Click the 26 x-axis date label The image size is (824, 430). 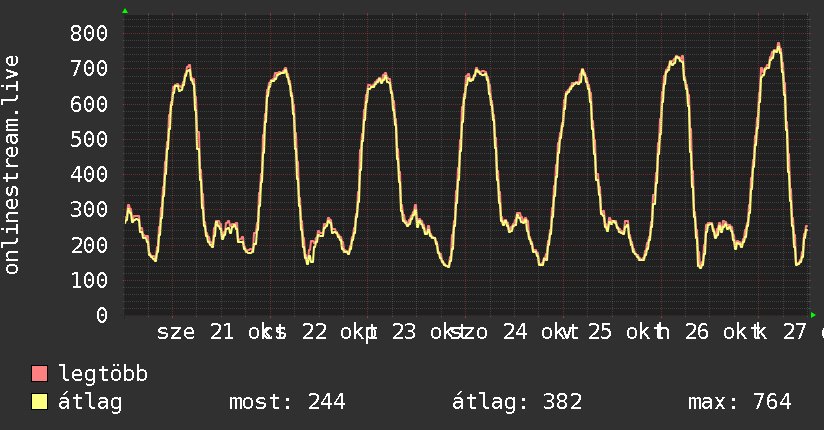click(697, 332)
